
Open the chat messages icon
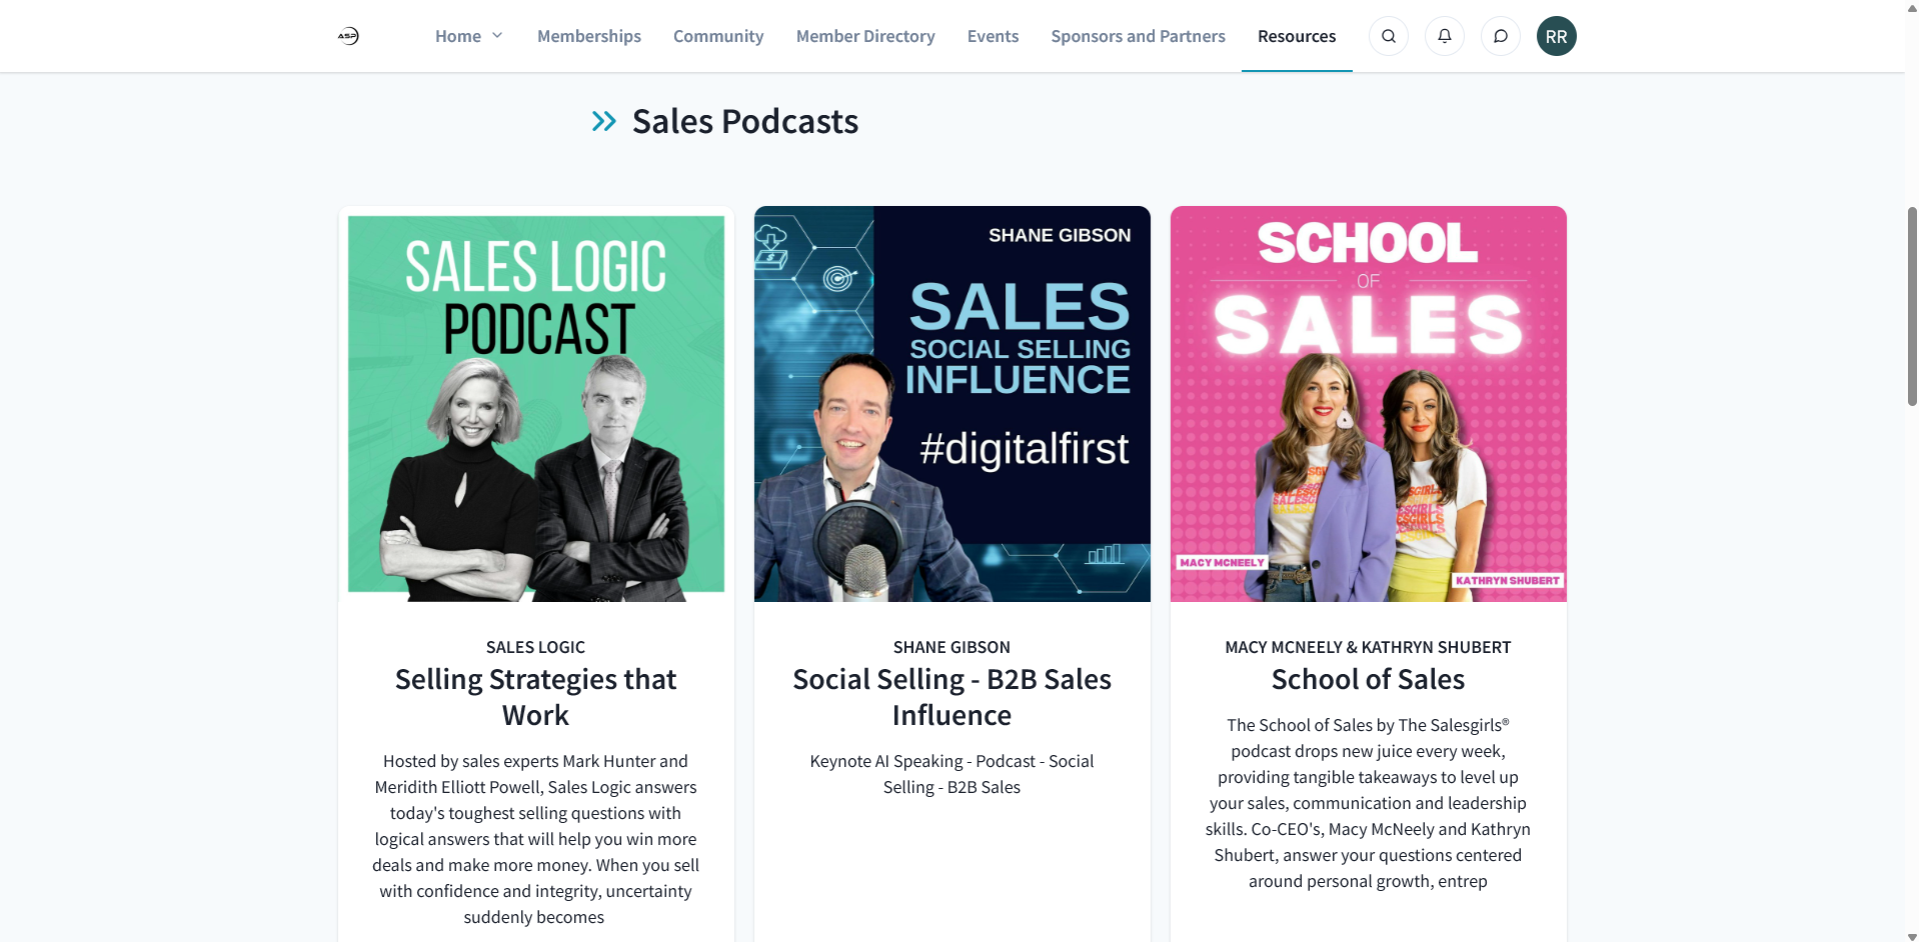click(x=1500, y=36)
